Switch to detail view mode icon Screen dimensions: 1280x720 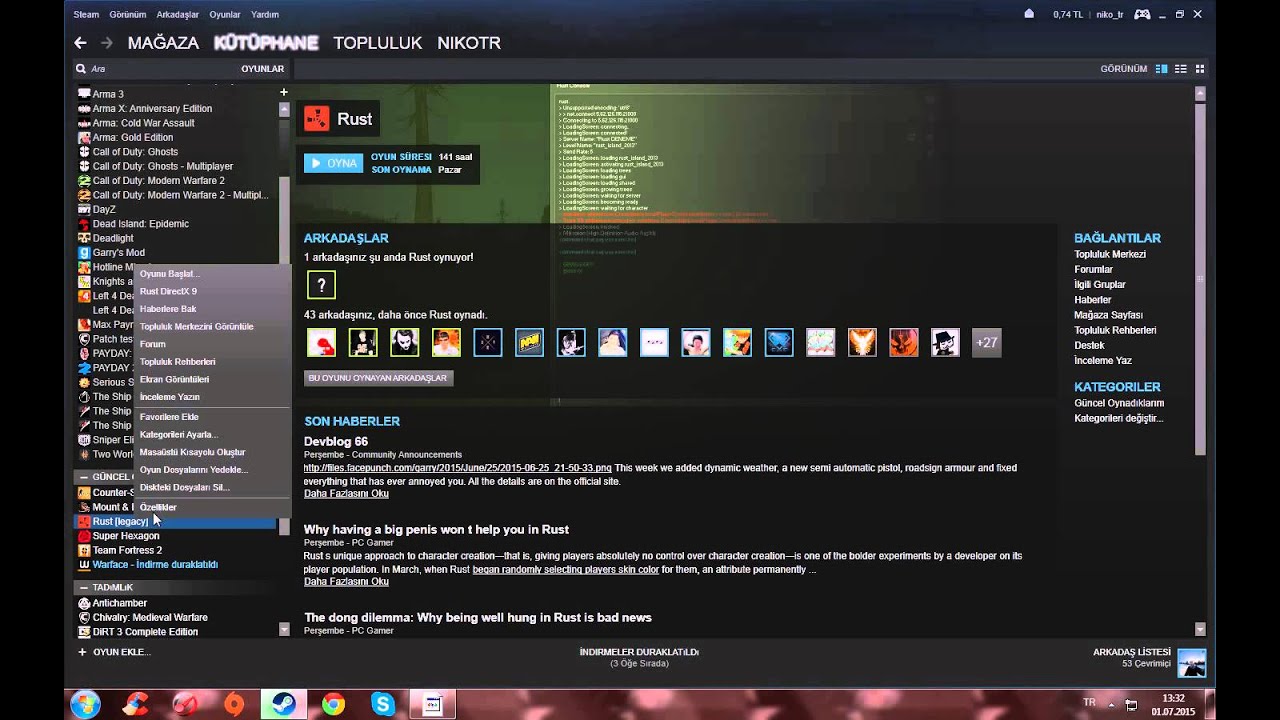pyautogui.click(x=1162, y=69)
